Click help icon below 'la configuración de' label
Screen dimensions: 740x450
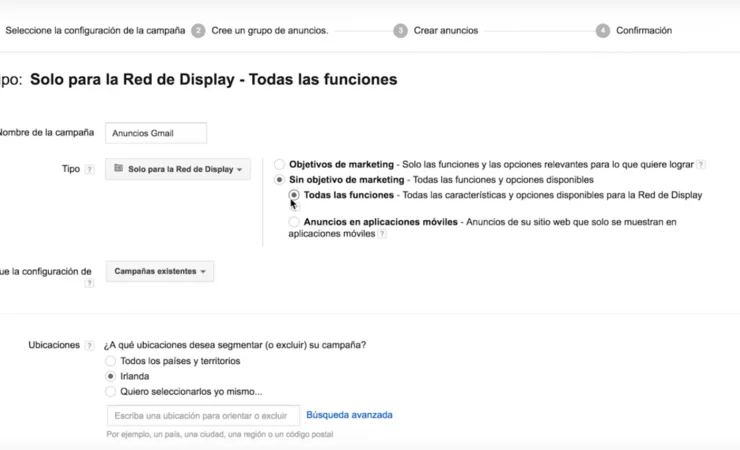pyautogui.click(x=89, y=284)
